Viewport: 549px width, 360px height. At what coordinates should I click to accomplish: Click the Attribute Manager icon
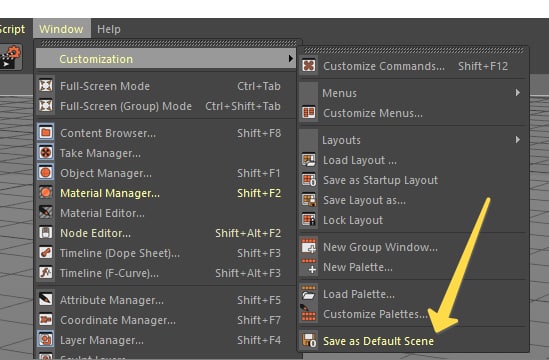point(46,299)
